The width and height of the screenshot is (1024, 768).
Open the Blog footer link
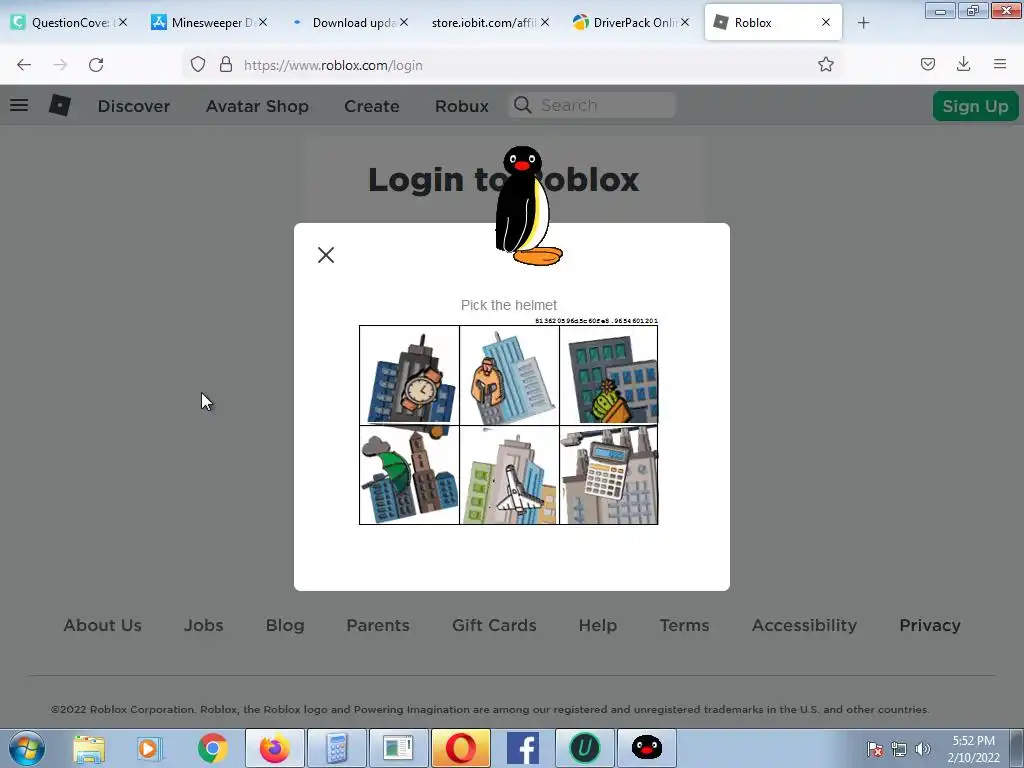tap(285, 625)
